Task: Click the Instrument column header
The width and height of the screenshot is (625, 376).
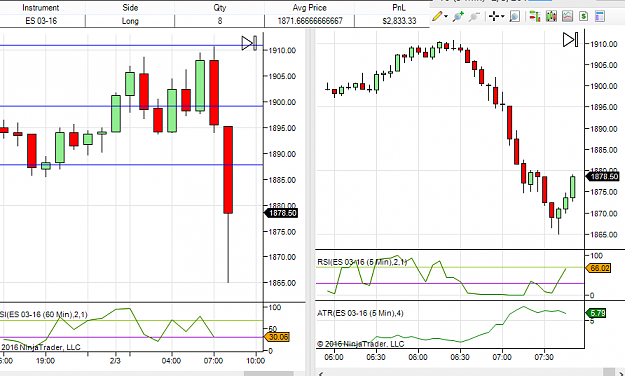Action: [x=41, y=8]
